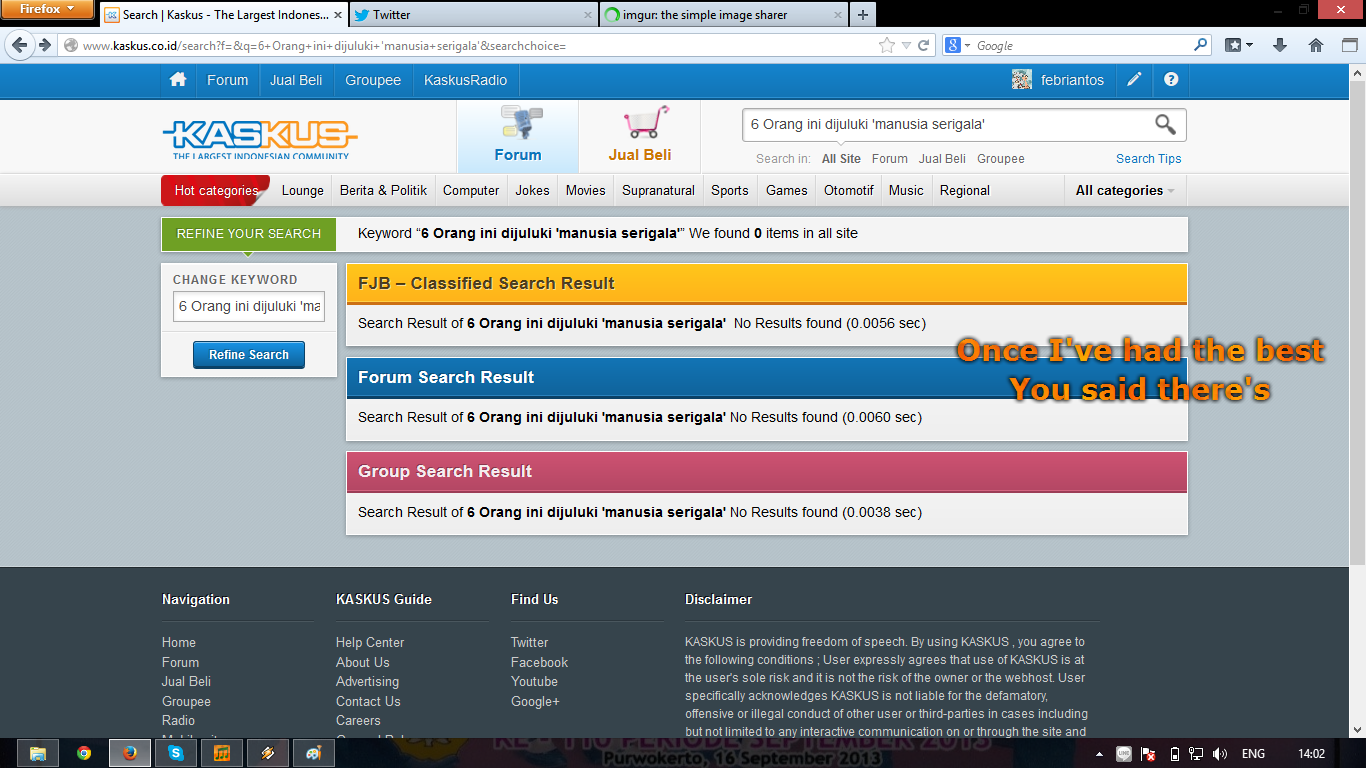Close the Twitter tab
Screen dimensions: 1366x768
pyautogui.click(x=588, y=15)
